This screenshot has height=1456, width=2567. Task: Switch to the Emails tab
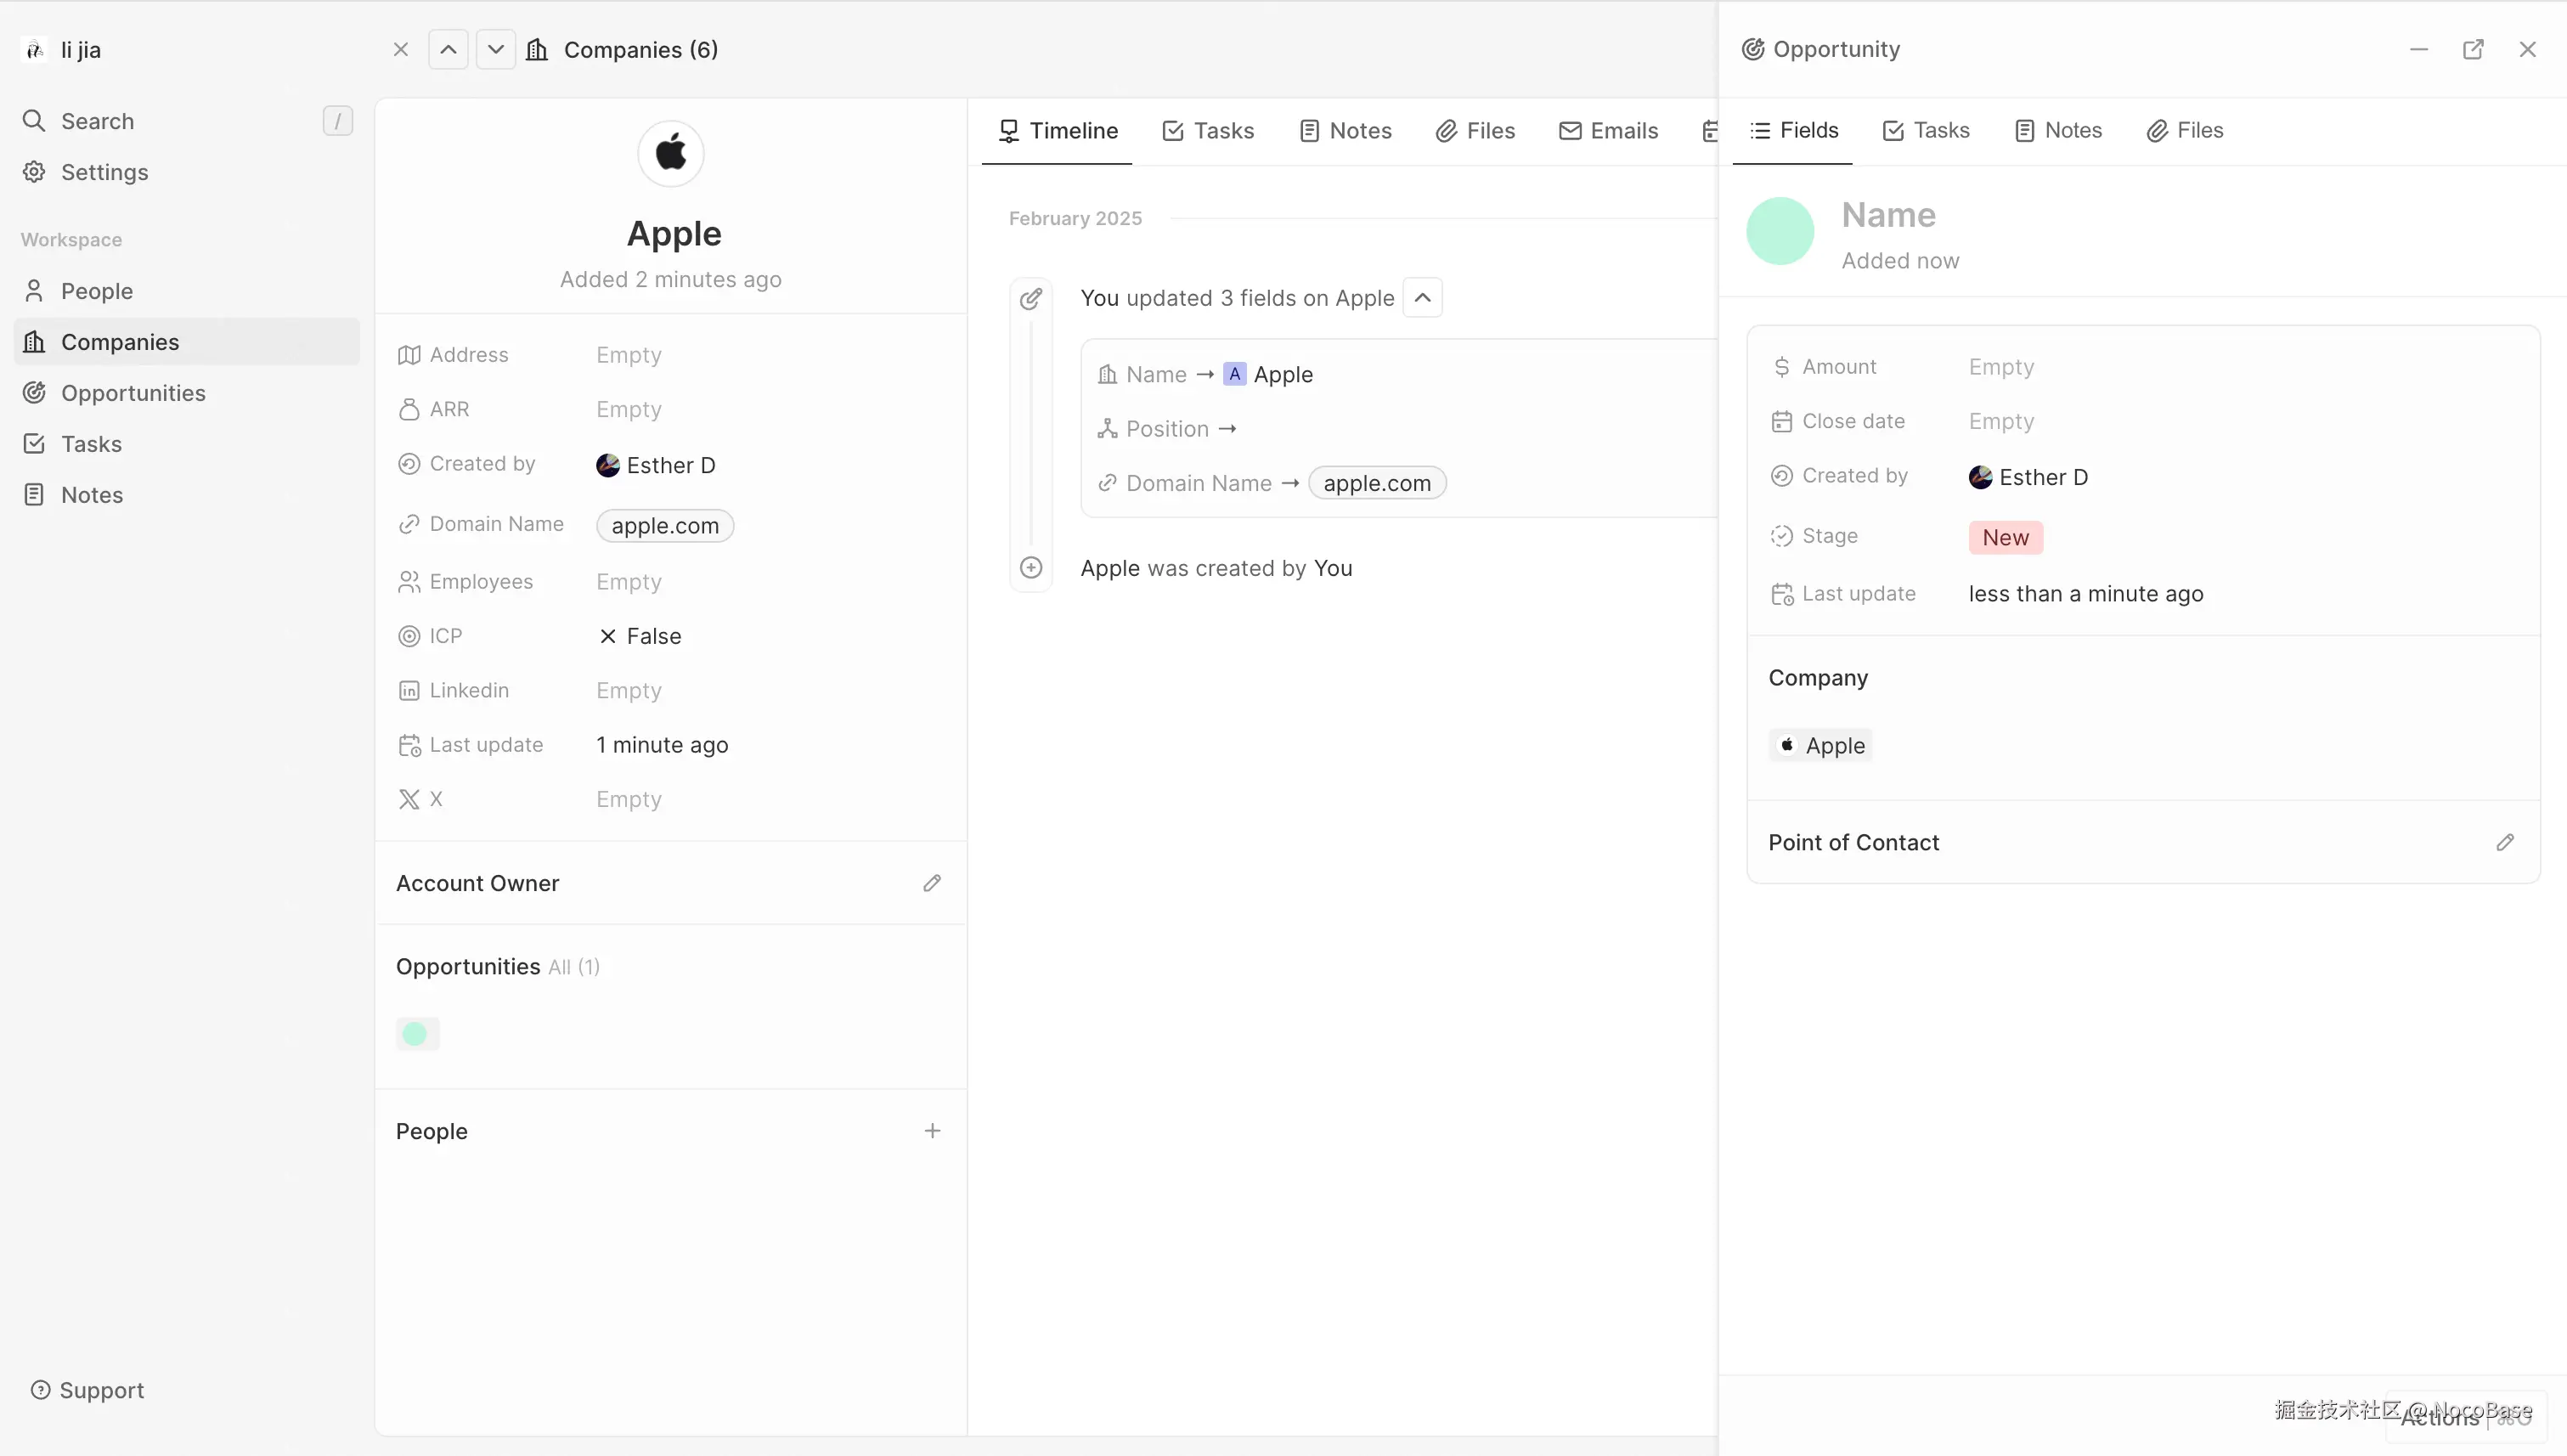[x=1608, y=131]
